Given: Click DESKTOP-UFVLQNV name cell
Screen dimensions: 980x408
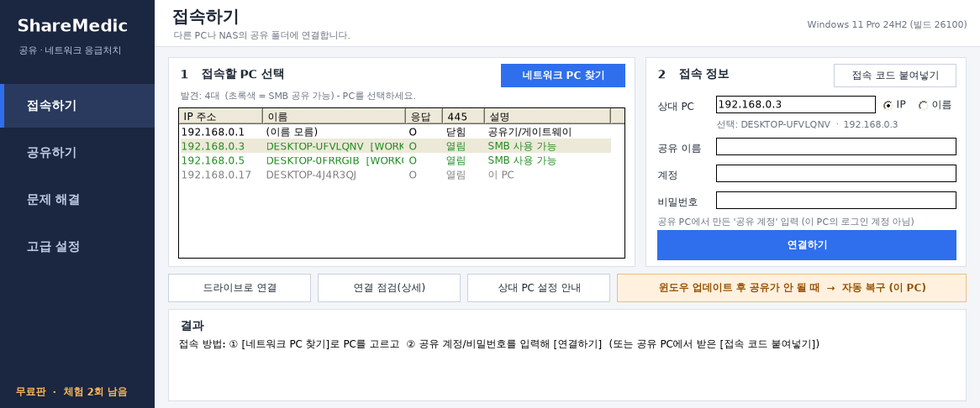Looking at the screenshot, I should pos(334,146).
